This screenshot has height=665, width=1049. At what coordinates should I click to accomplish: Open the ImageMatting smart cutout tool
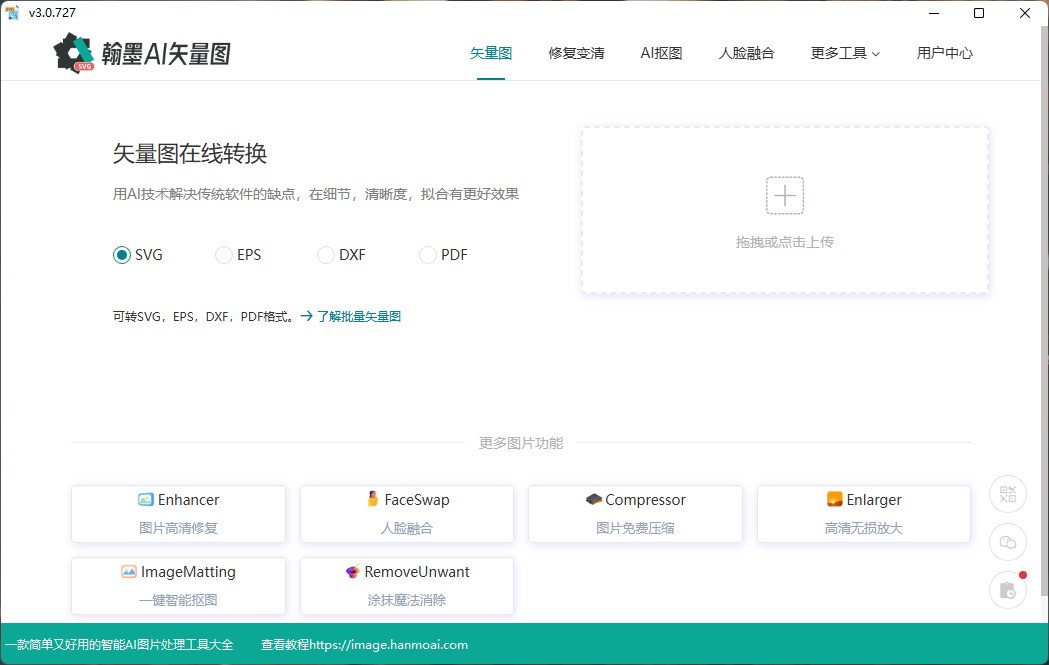[177, 585]
